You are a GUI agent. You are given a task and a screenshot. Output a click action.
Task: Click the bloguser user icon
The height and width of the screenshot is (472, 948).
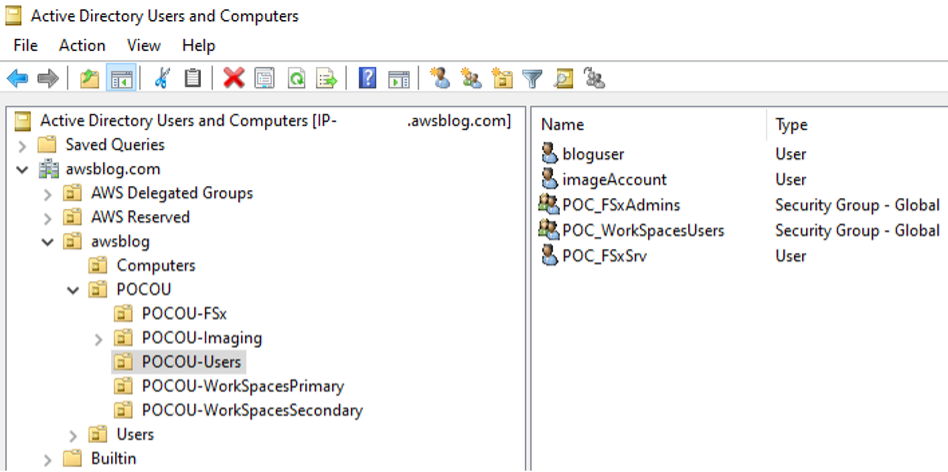[x=549, y=154]
